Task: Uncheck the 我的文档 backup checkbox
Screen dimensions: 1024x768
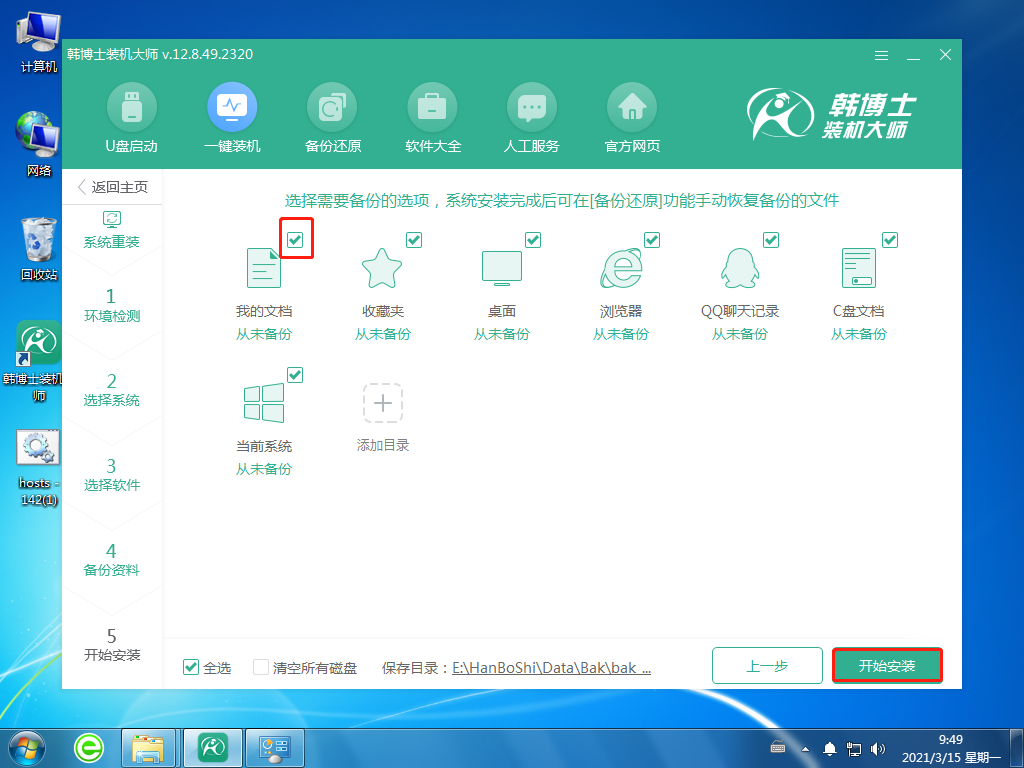Action: [295, 239]
